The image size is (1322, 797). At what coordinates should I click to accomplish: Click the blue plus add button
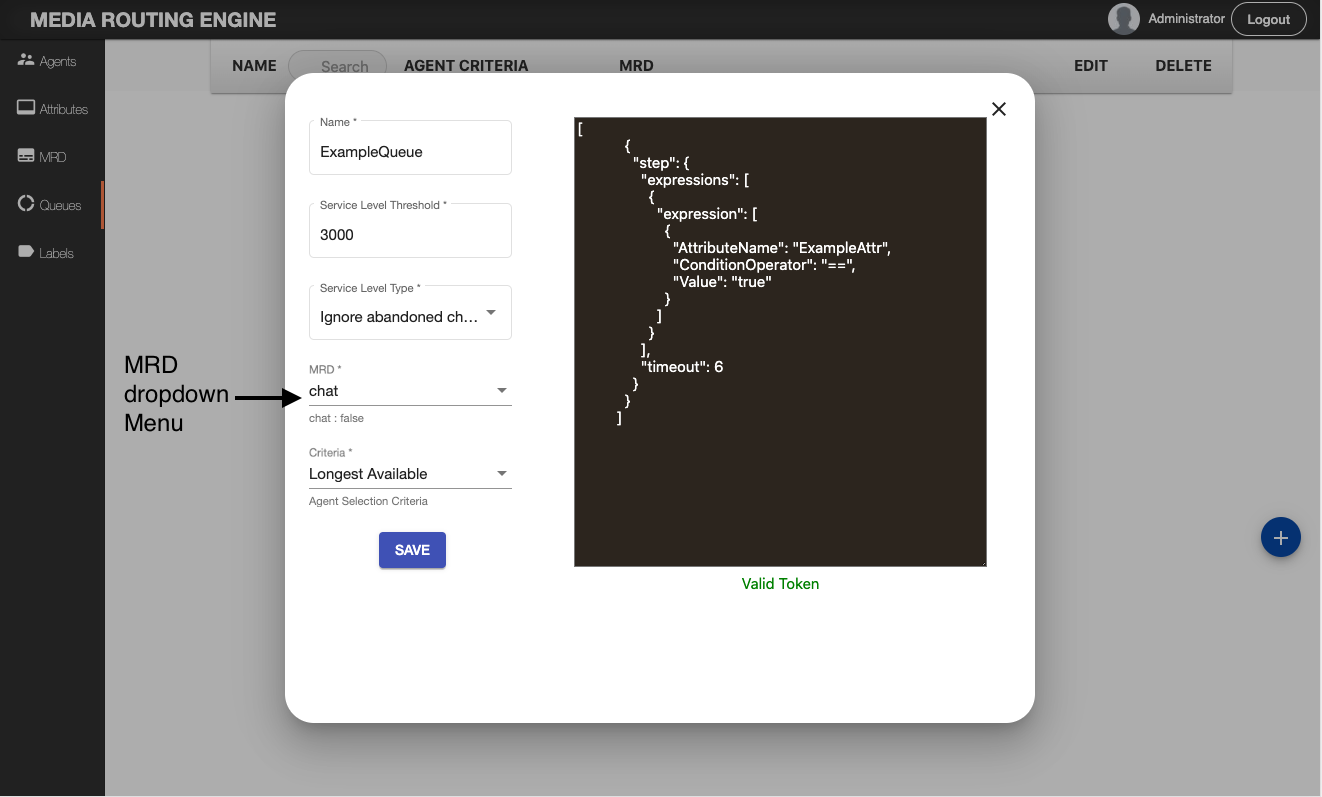(1280, 537)
